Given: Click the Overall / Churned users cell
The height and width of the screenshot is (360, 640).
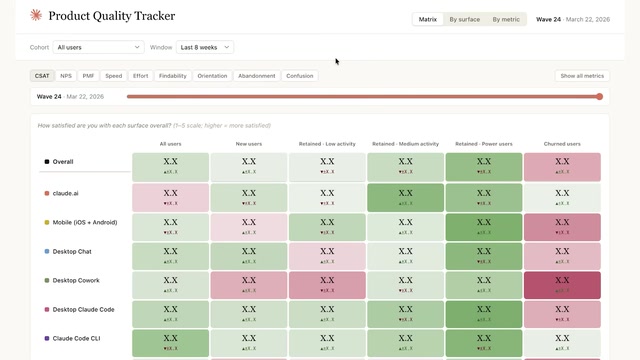Looking at the screenshot, I should [562, 167].
